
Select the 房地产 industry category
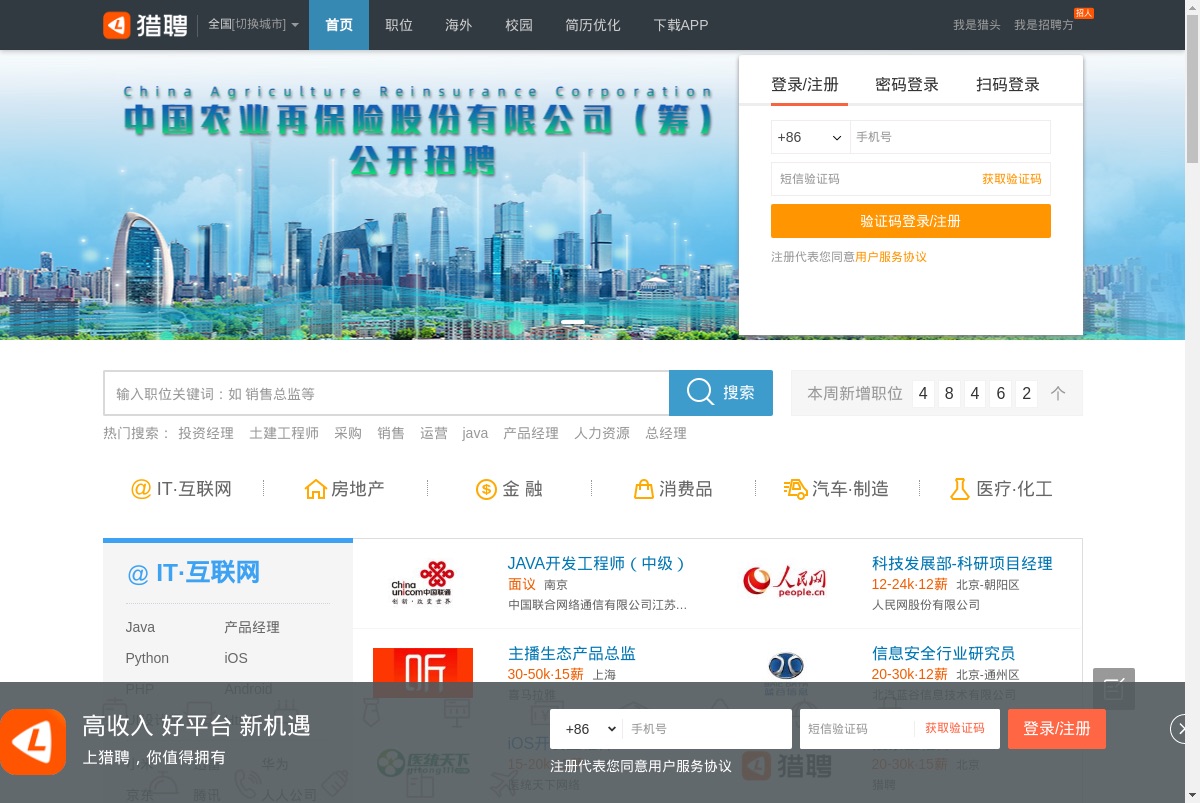point(345,489)
